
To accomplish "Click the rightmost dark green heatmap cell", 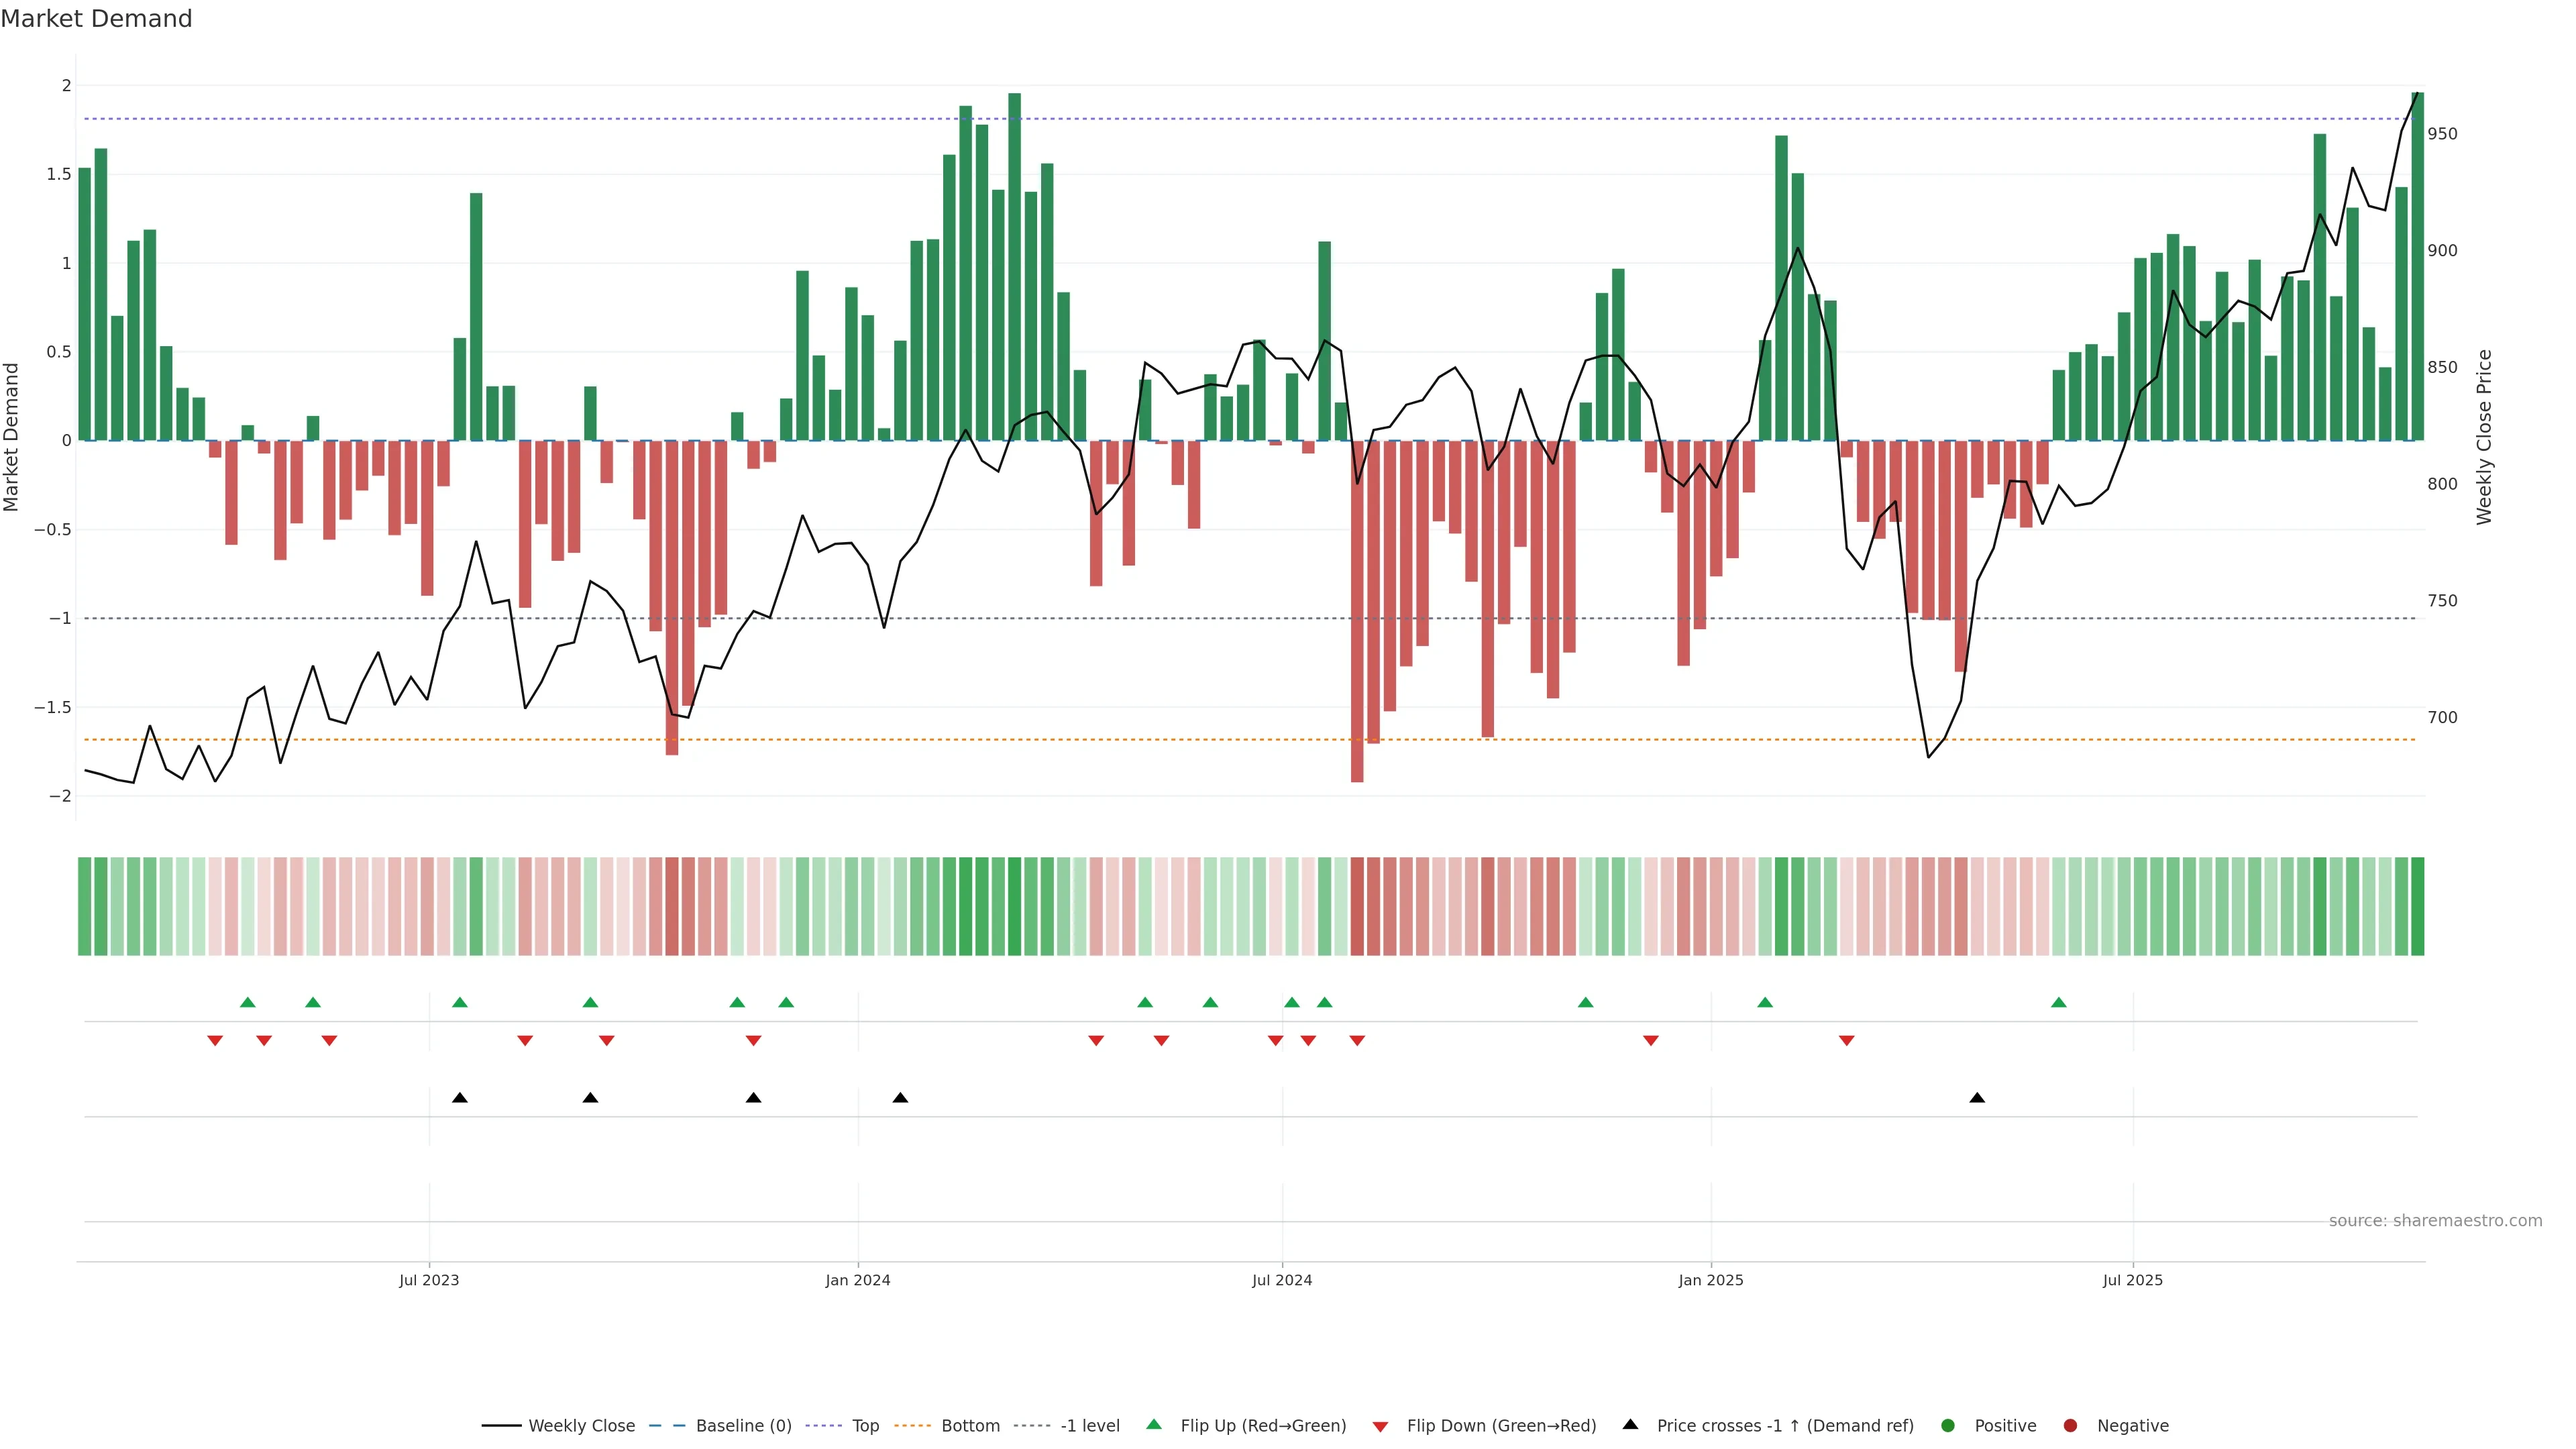I will coord(2417,906).
